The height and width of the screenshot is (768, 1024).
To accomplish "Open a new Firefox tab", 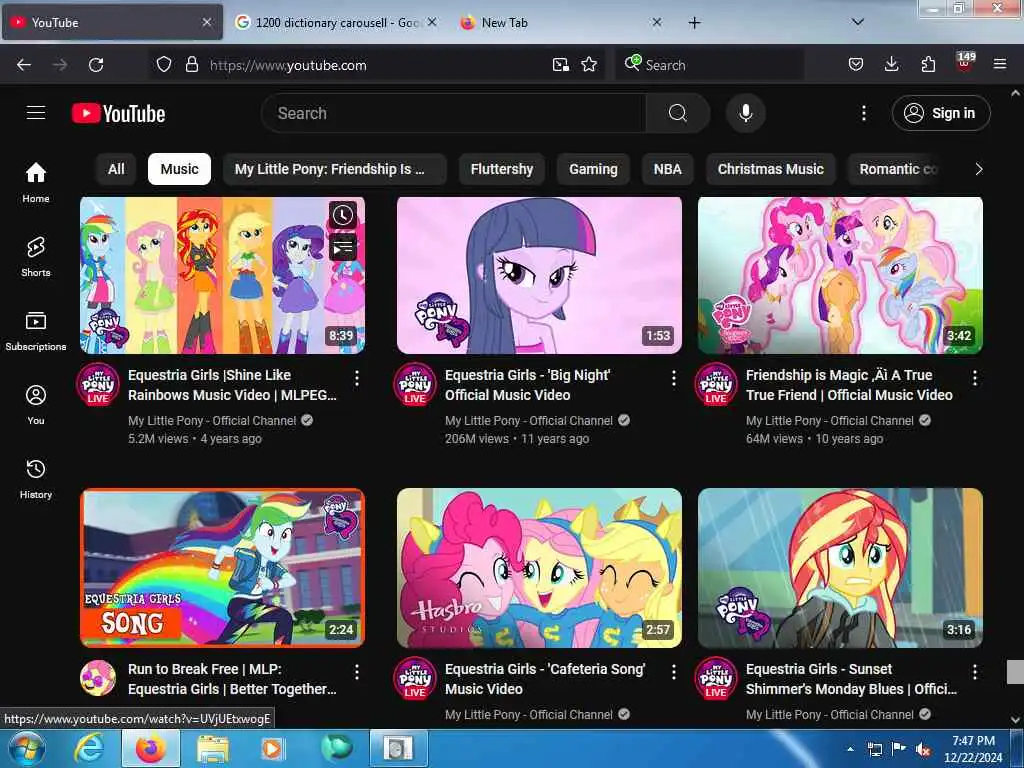I will 694,23.
